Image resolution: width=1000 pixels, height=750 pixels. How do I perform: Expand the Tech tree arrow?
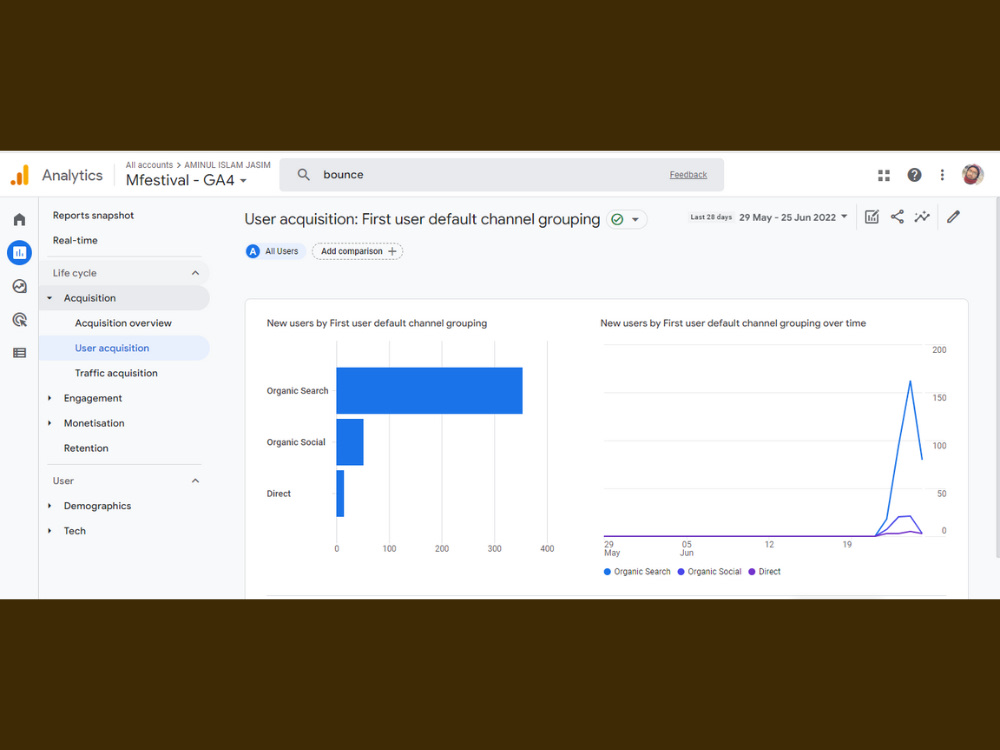tap(50, 531)
